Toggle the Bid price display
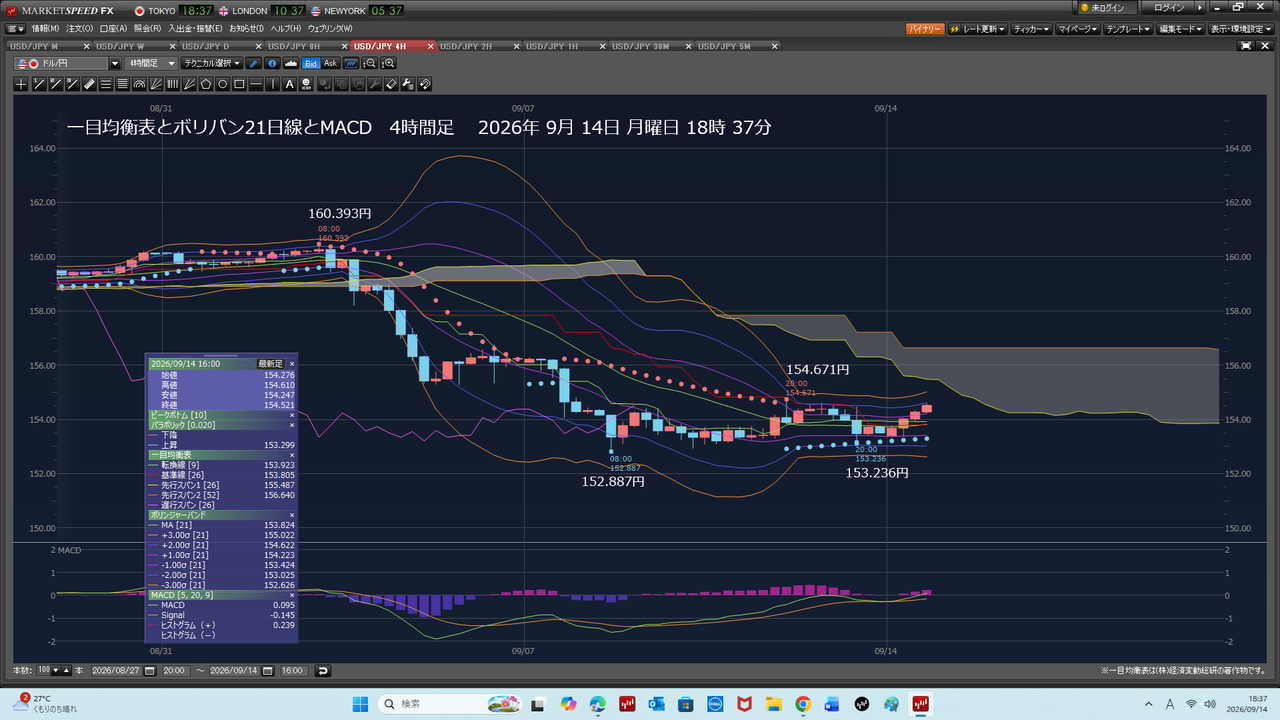Image resolution: width=1280 pixels, height=720 pixels. [310, 63]
